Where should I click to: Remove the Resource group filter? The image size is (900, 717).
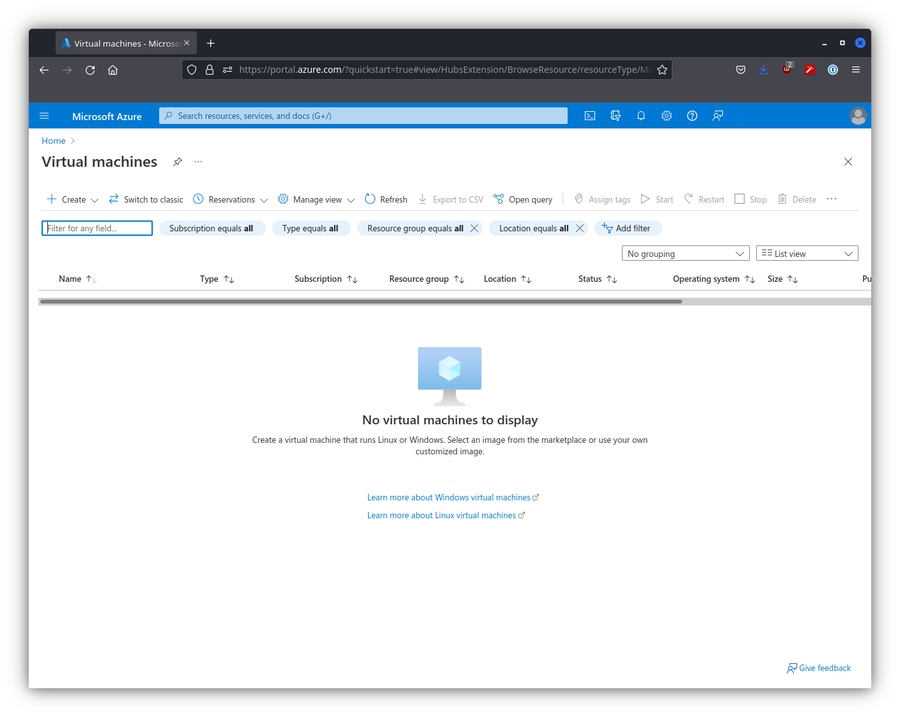pyautogui.click(x=474, y=228)
